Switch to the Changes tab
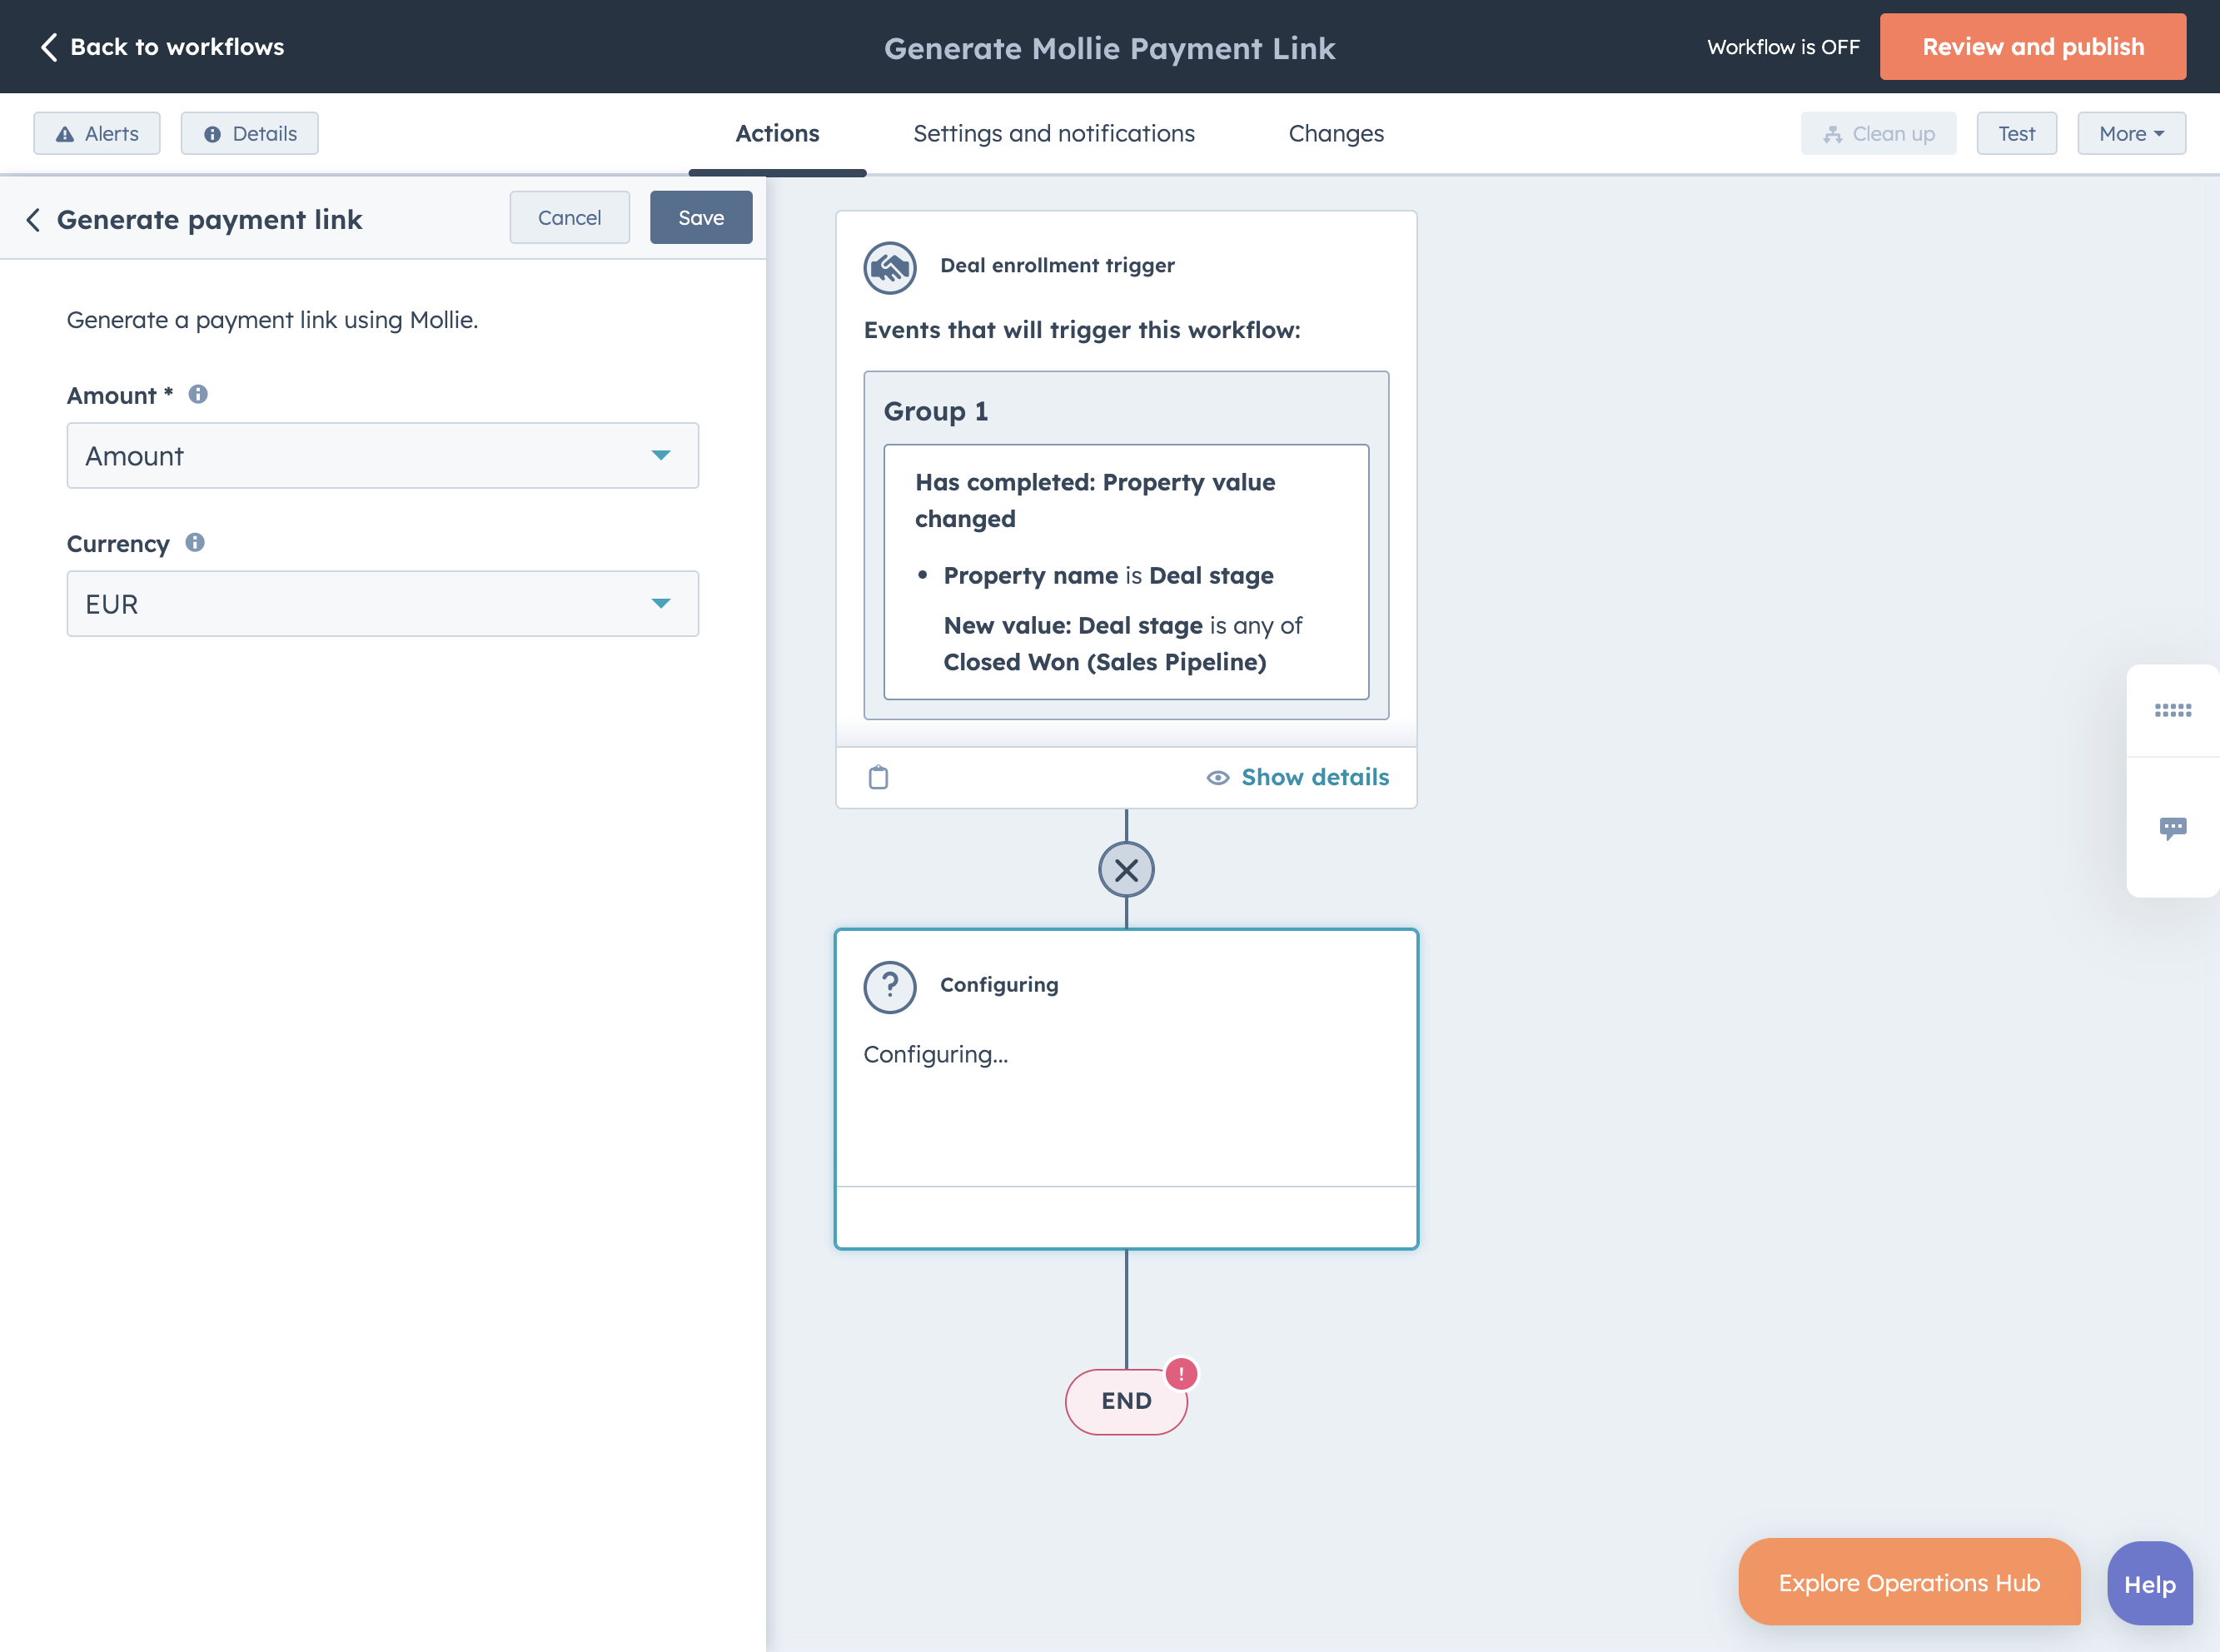This screenshot has width=2220, height=1652. [1336, 134]
